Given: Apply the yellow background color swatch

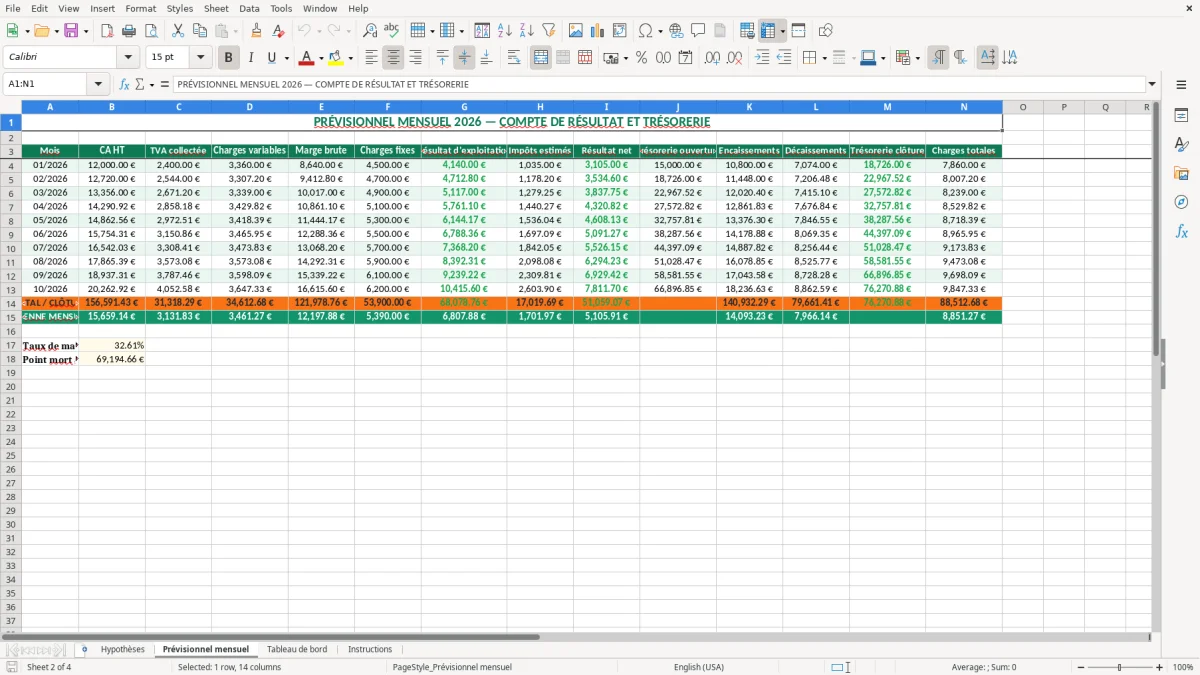Looking at the screenshot, I should pyautogui.click(x=336, y=58).
